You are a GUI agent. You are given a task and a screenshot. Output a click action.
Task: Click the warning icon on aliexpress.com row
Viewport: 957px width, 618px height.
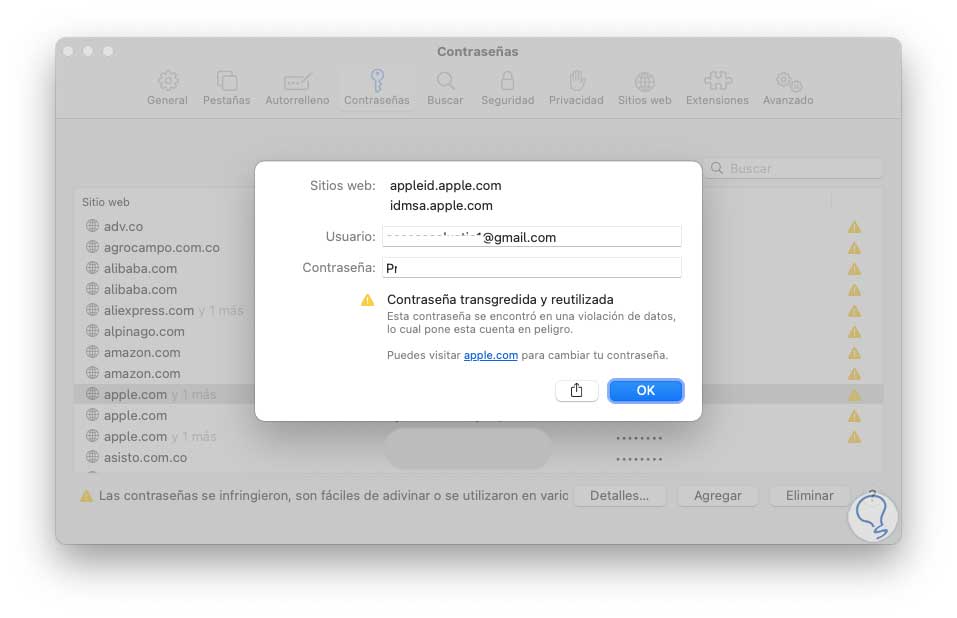coord(854,311)
